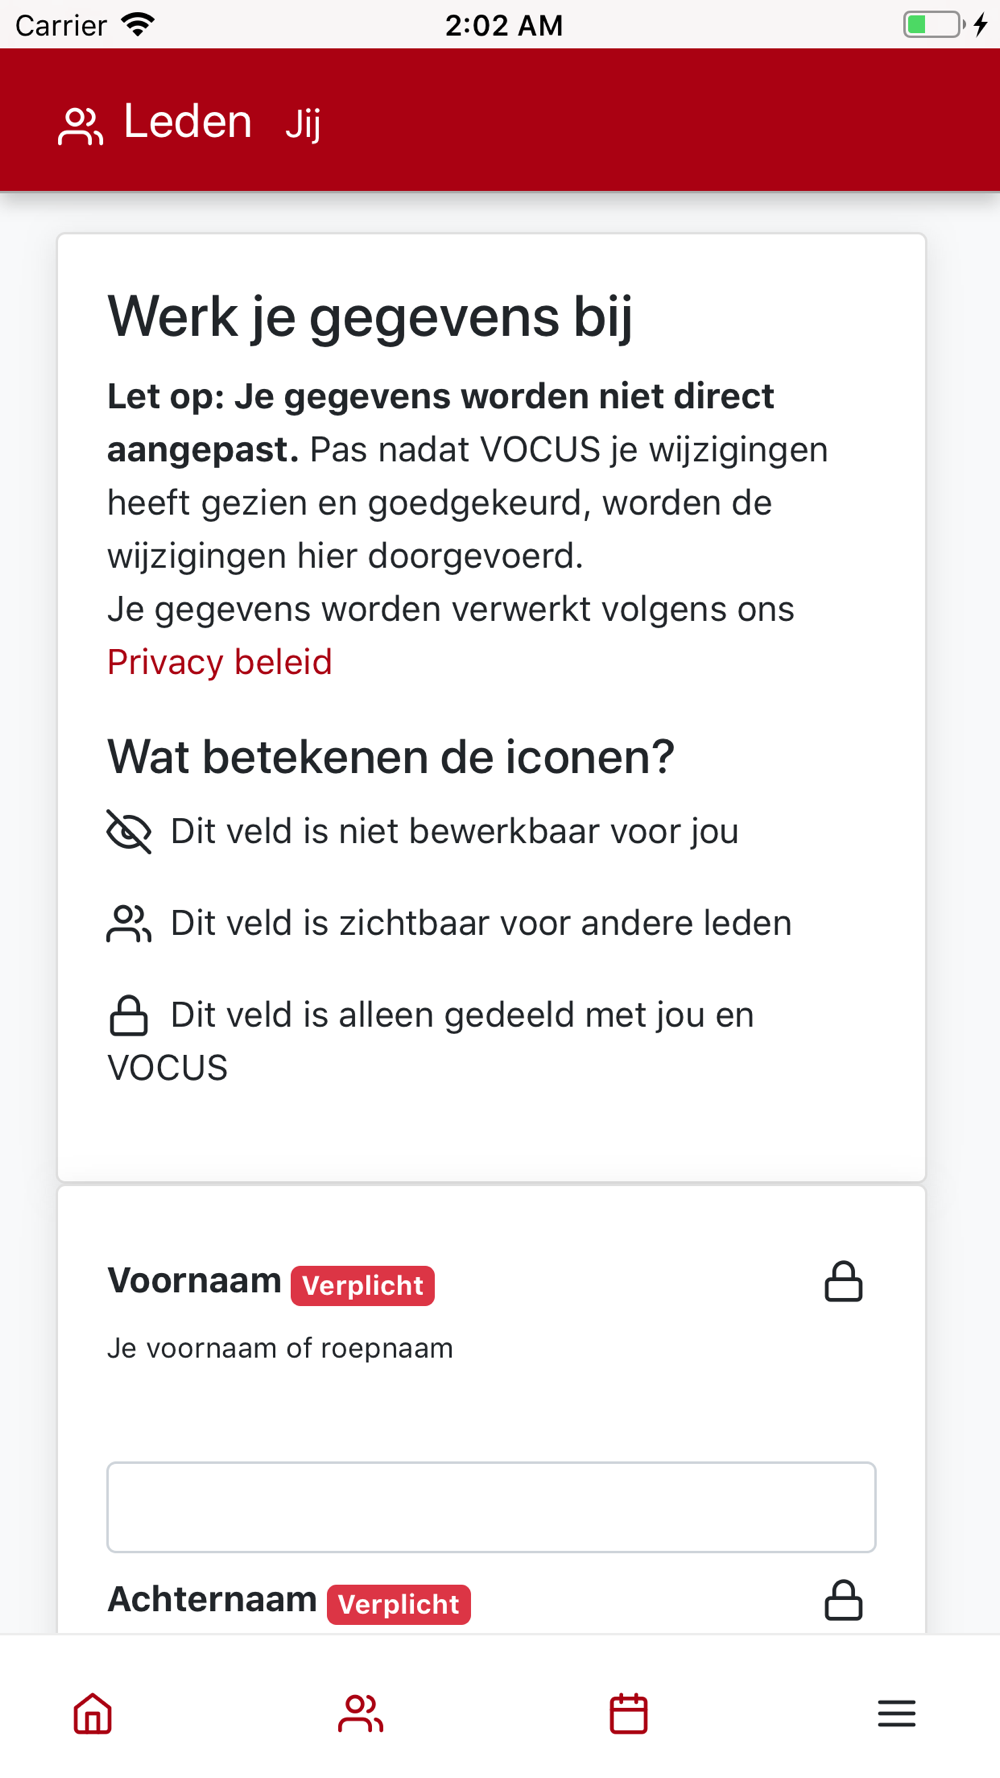Tap the lock icon next to Achternaam
This screenshot has width=1000, height=1778.
pos(843,1600)
